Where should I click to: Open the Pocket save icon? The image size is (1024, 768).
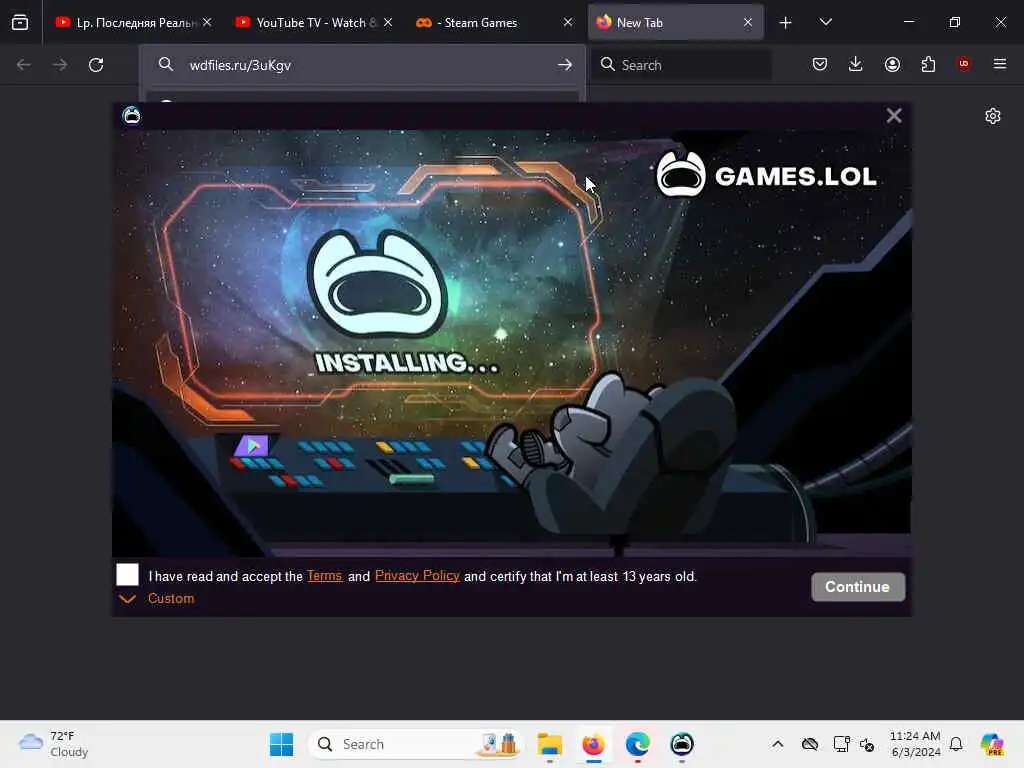[820, 64]
